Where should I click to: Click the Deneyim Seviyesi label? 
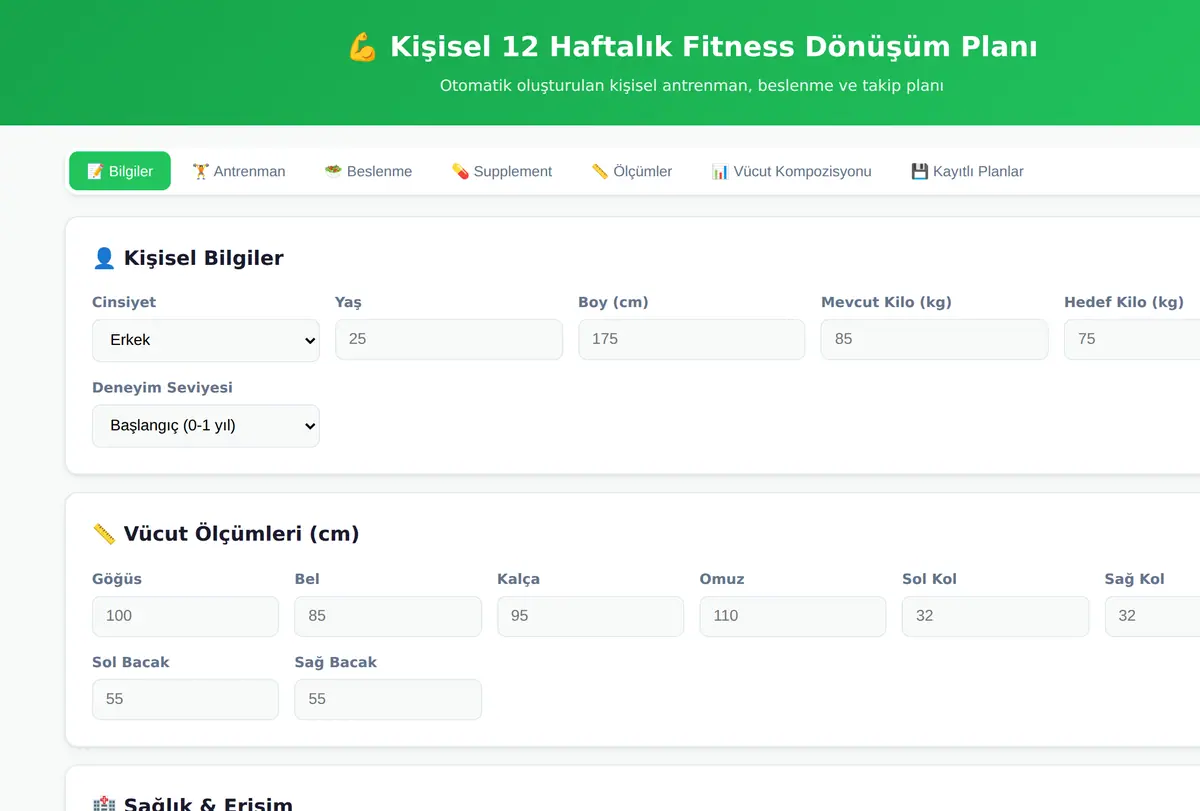coord(162,387)
